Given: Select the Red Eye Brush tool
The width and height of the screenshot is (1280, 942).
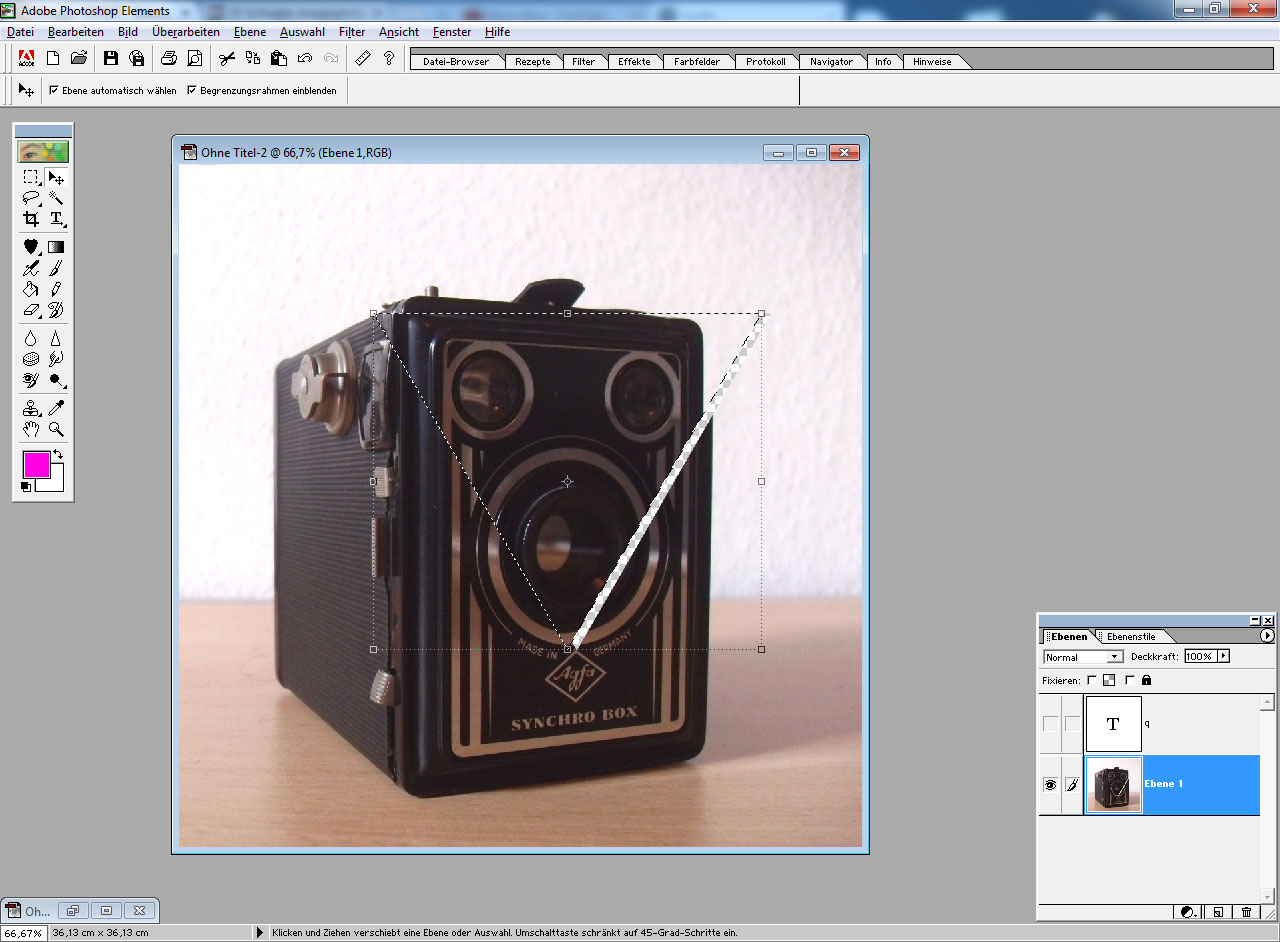Looking at the screenshot, I should click(x=31, y=380).
